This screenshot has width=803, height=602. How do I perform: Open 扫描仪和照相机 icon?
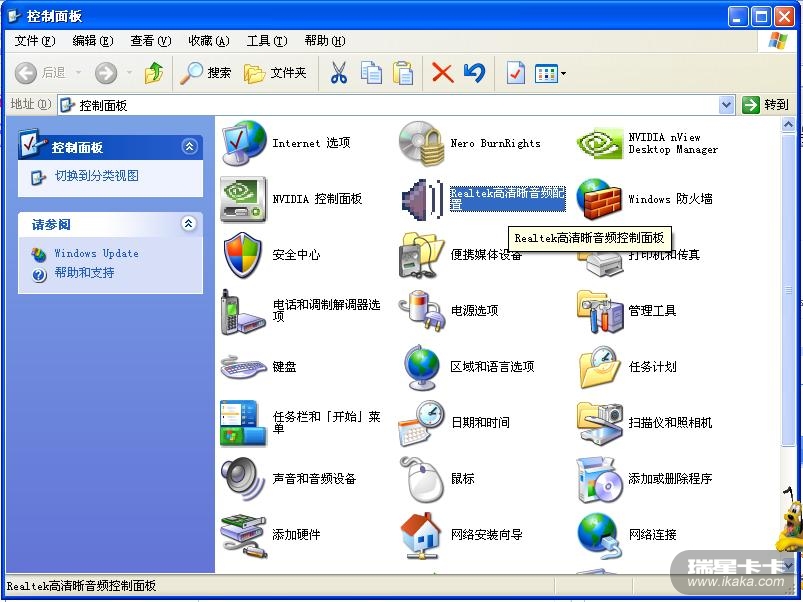599,423
